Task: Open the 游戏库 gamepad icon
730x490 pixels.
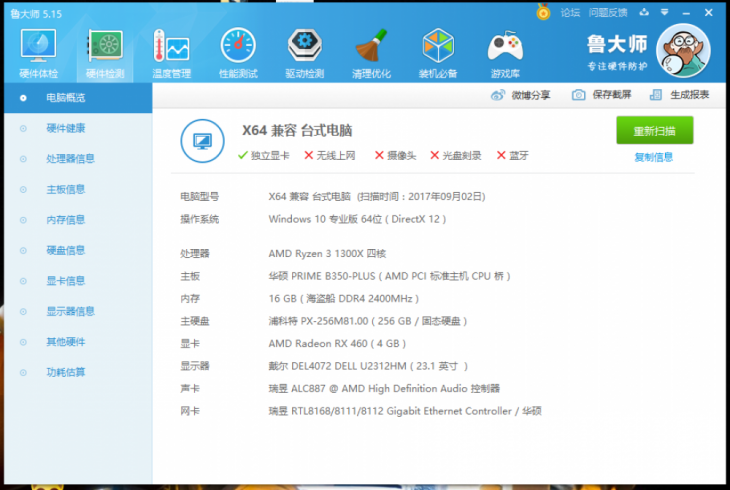Action: coord(505,46)
